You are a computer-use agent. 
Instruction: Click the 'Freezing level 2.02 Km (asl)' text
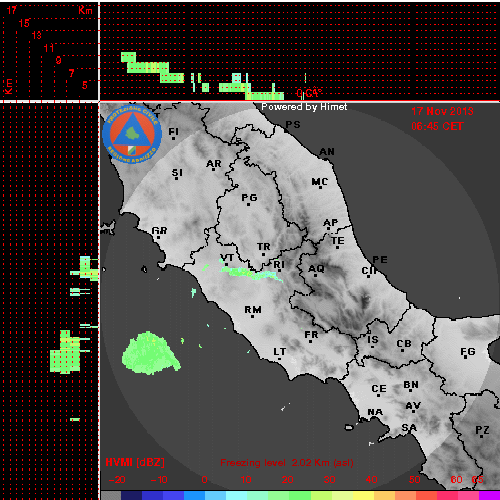[x=287, y=463]
